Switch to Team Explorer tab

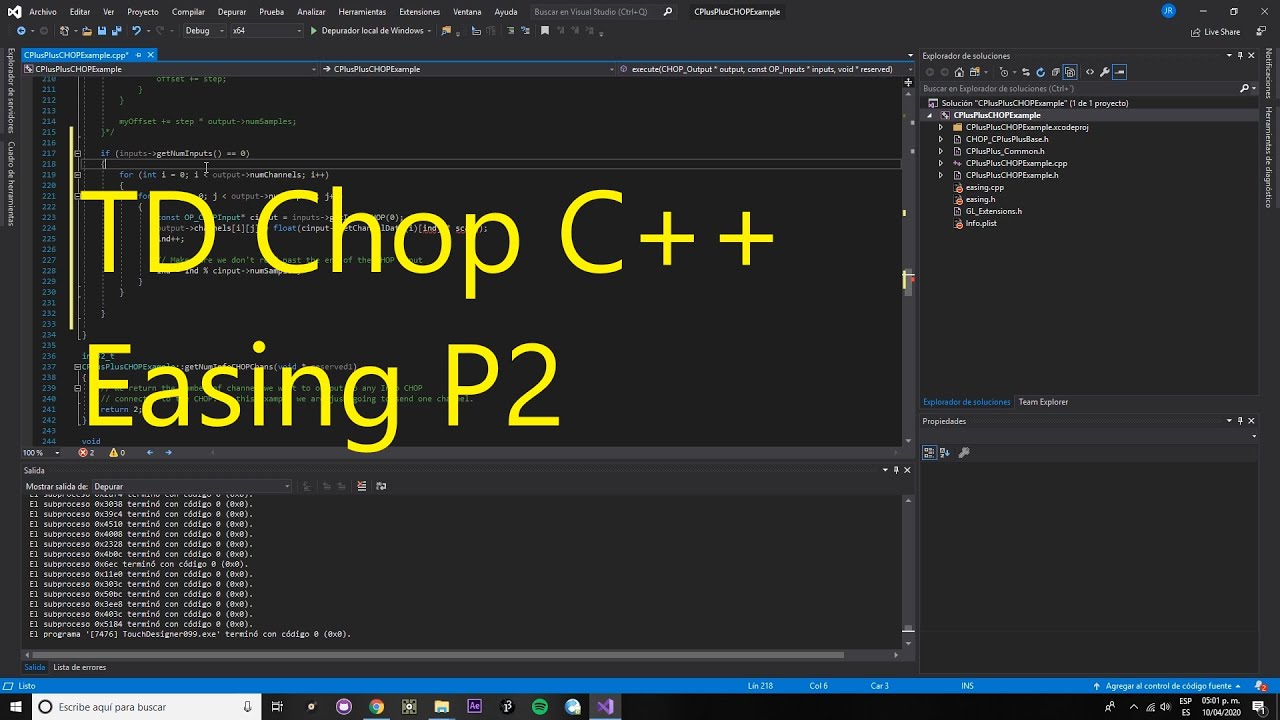[1043, 402]
